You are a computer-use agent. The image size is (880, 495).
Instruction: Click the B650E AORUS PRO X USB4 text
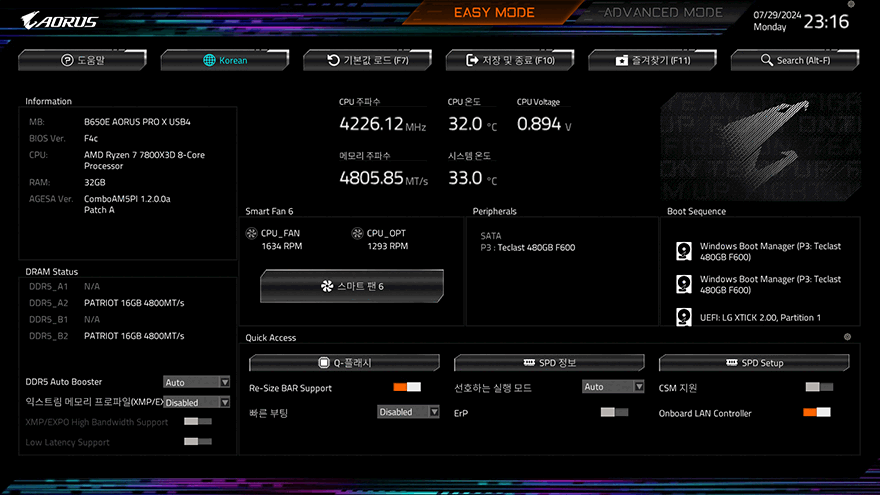pyautogui.click(x=137, y=122)
